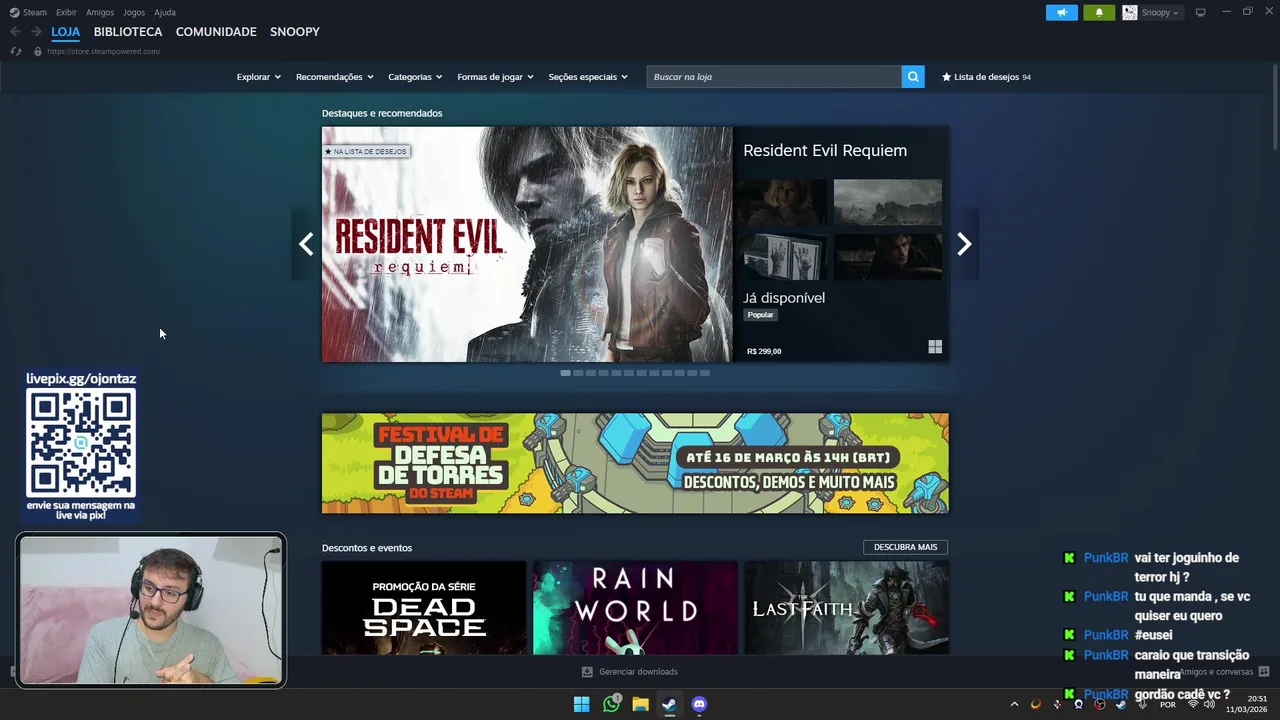This screenshot has width=1280, height=720.
Task: Click the DESCUBRA MAIS button
Action: (x=905, y=547)
